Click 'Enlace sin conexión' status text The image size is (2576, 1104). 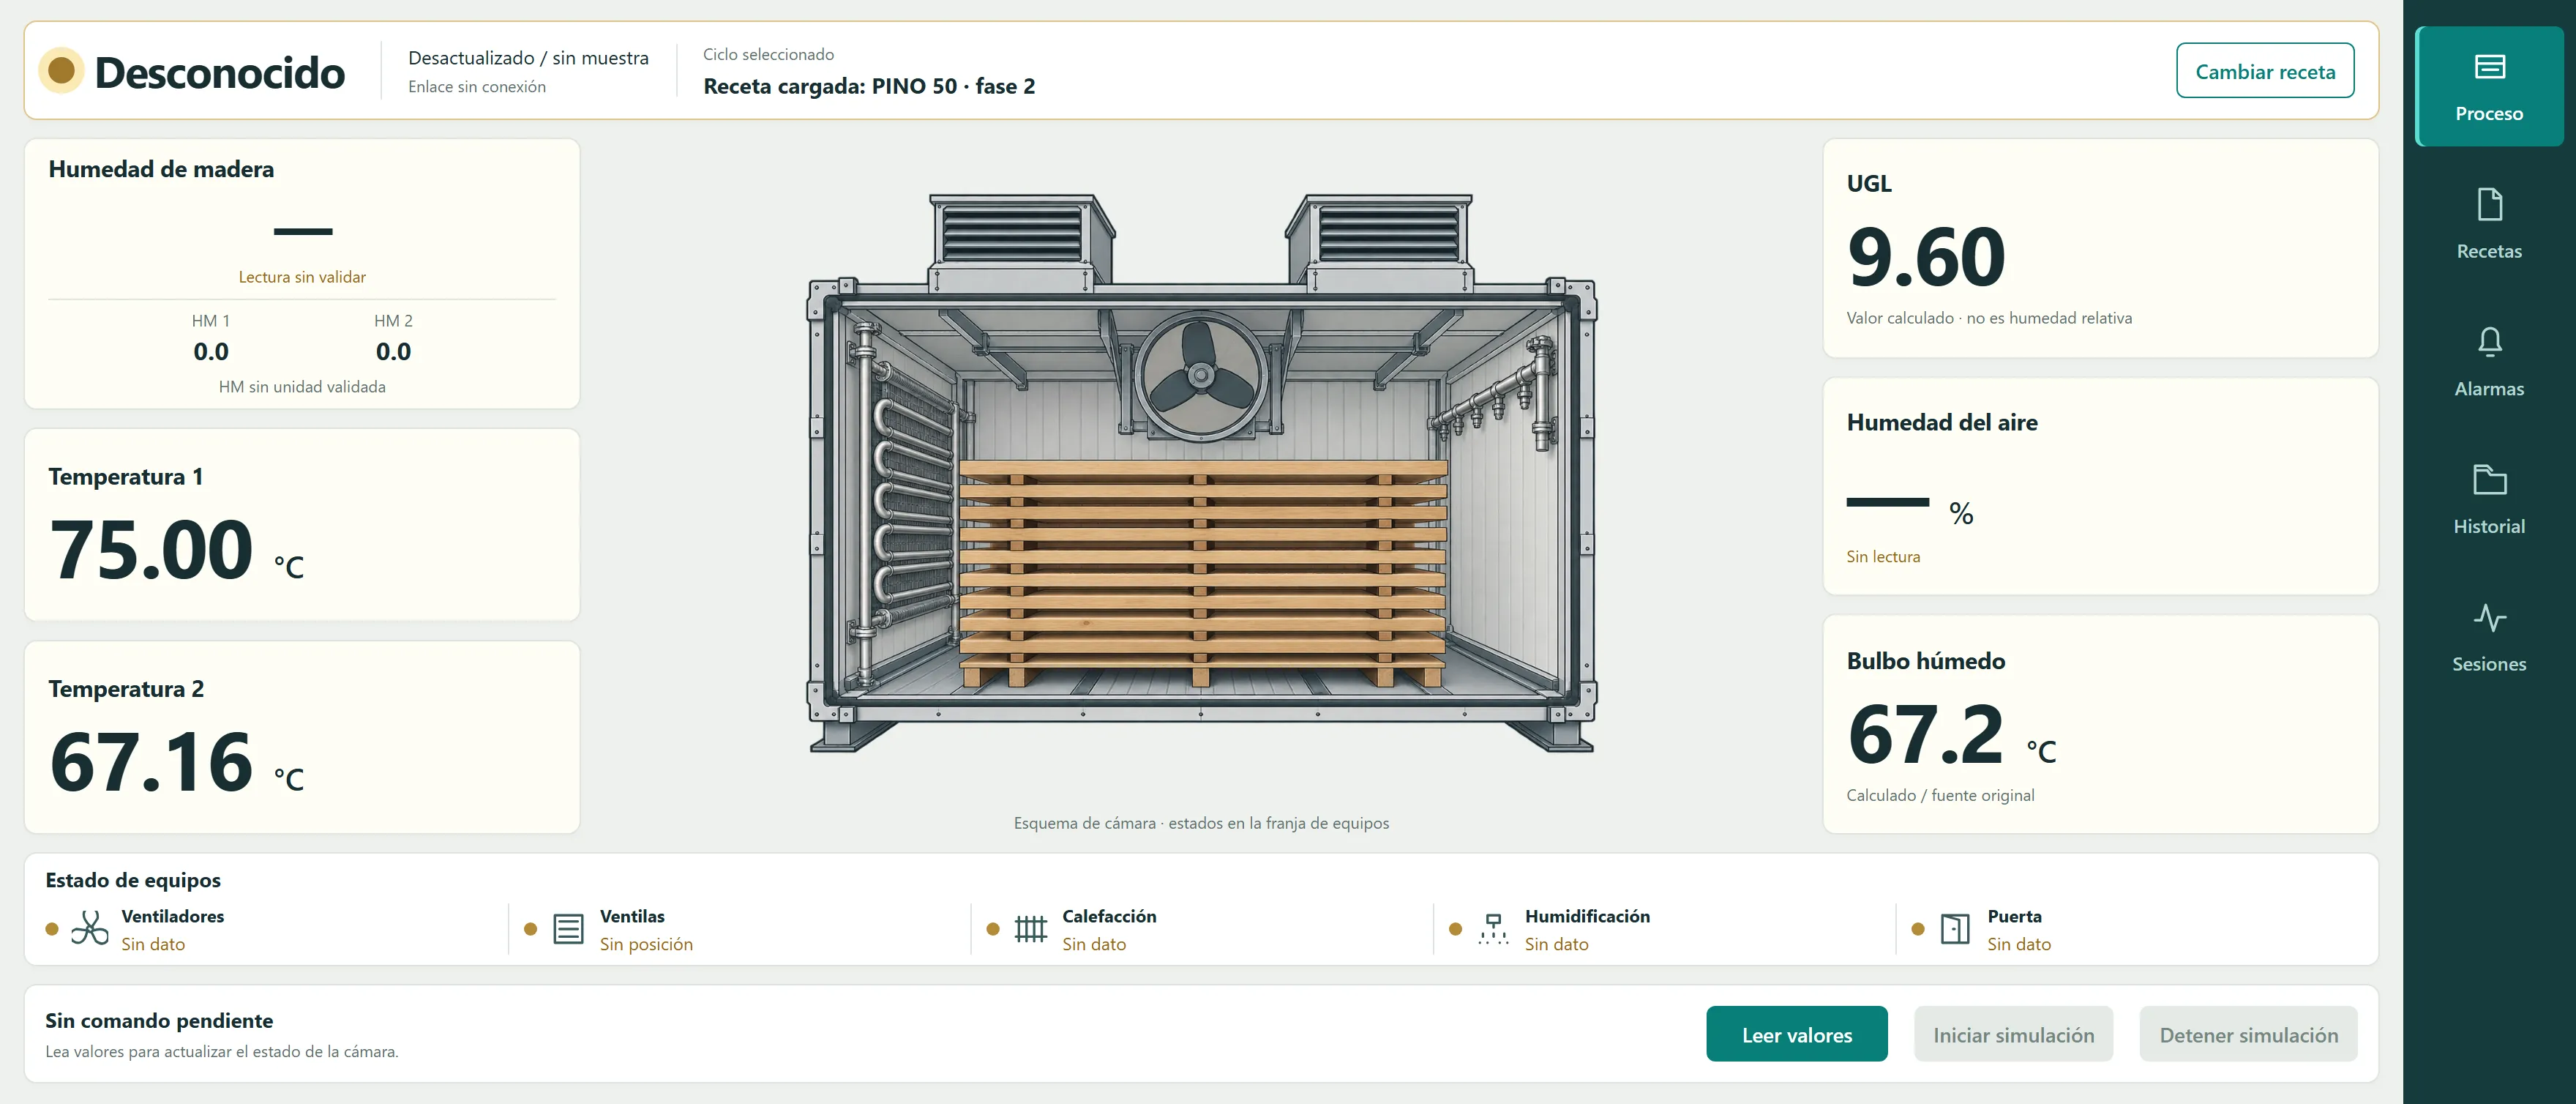click(477, 87)
